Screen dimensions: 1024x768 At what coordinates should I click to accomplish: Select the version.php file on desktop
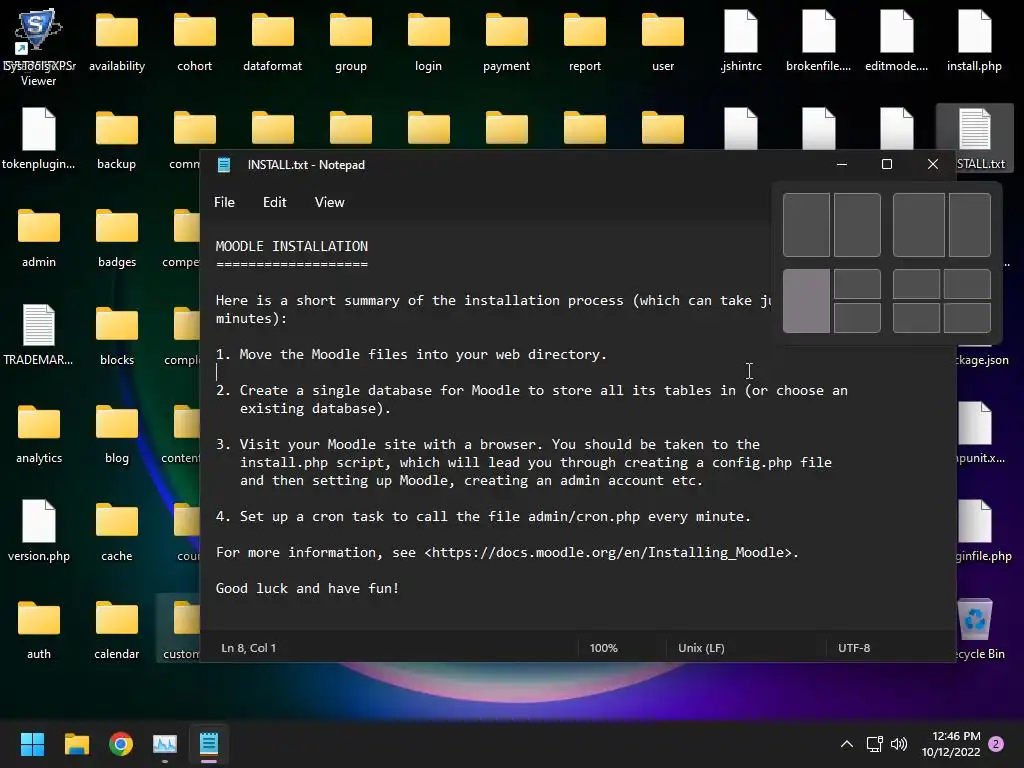tap(39, 531)
